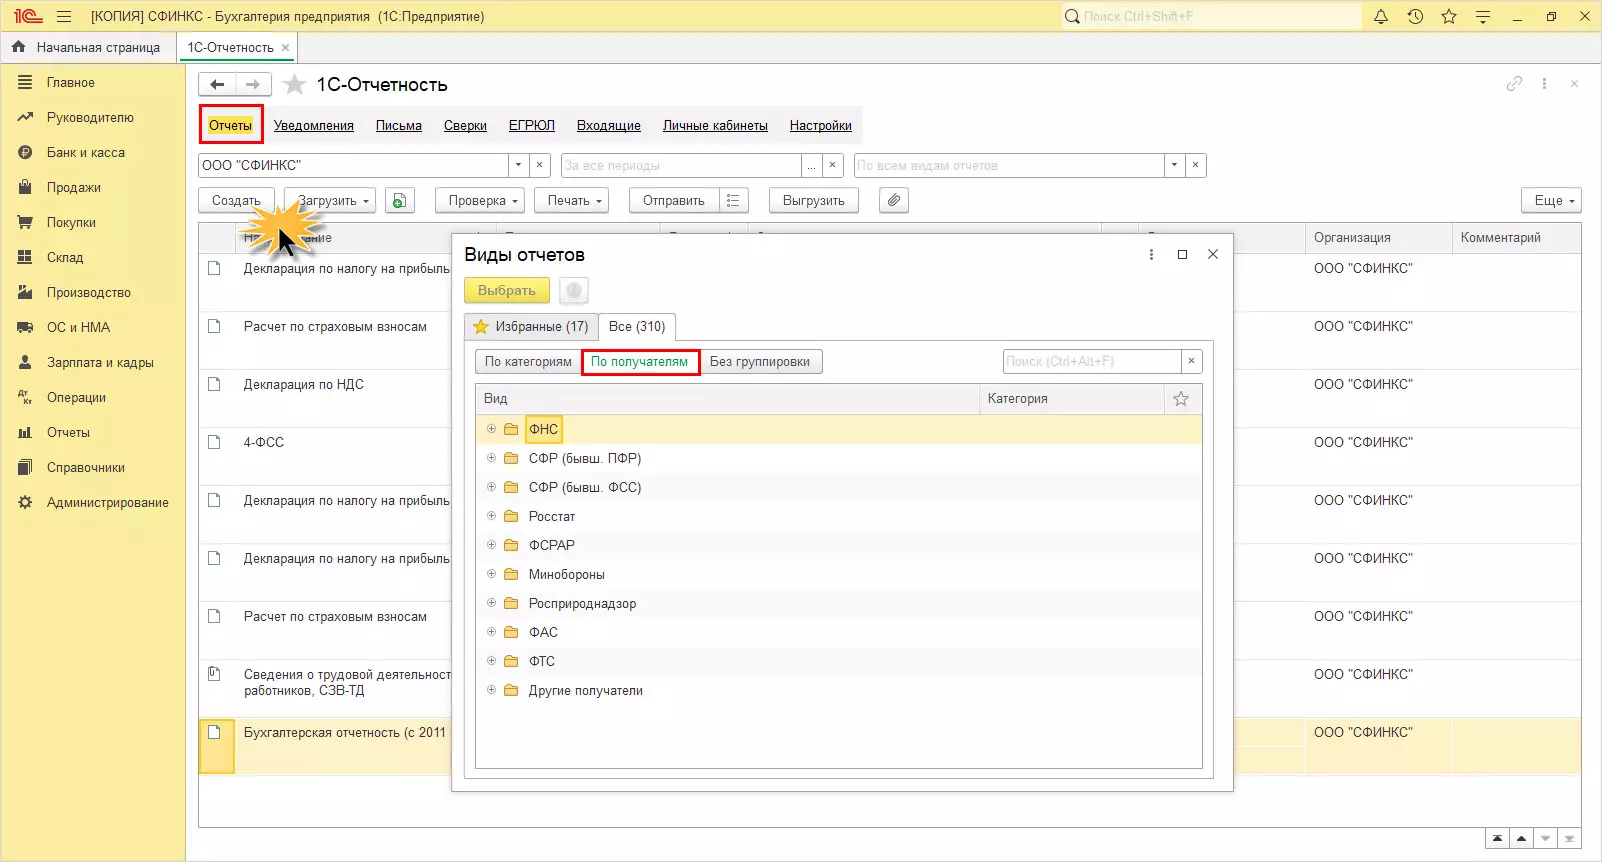Viewport: 1602px width, 862px height.
Task: Click the notifications bell icon
Action: coord(1381,16)
